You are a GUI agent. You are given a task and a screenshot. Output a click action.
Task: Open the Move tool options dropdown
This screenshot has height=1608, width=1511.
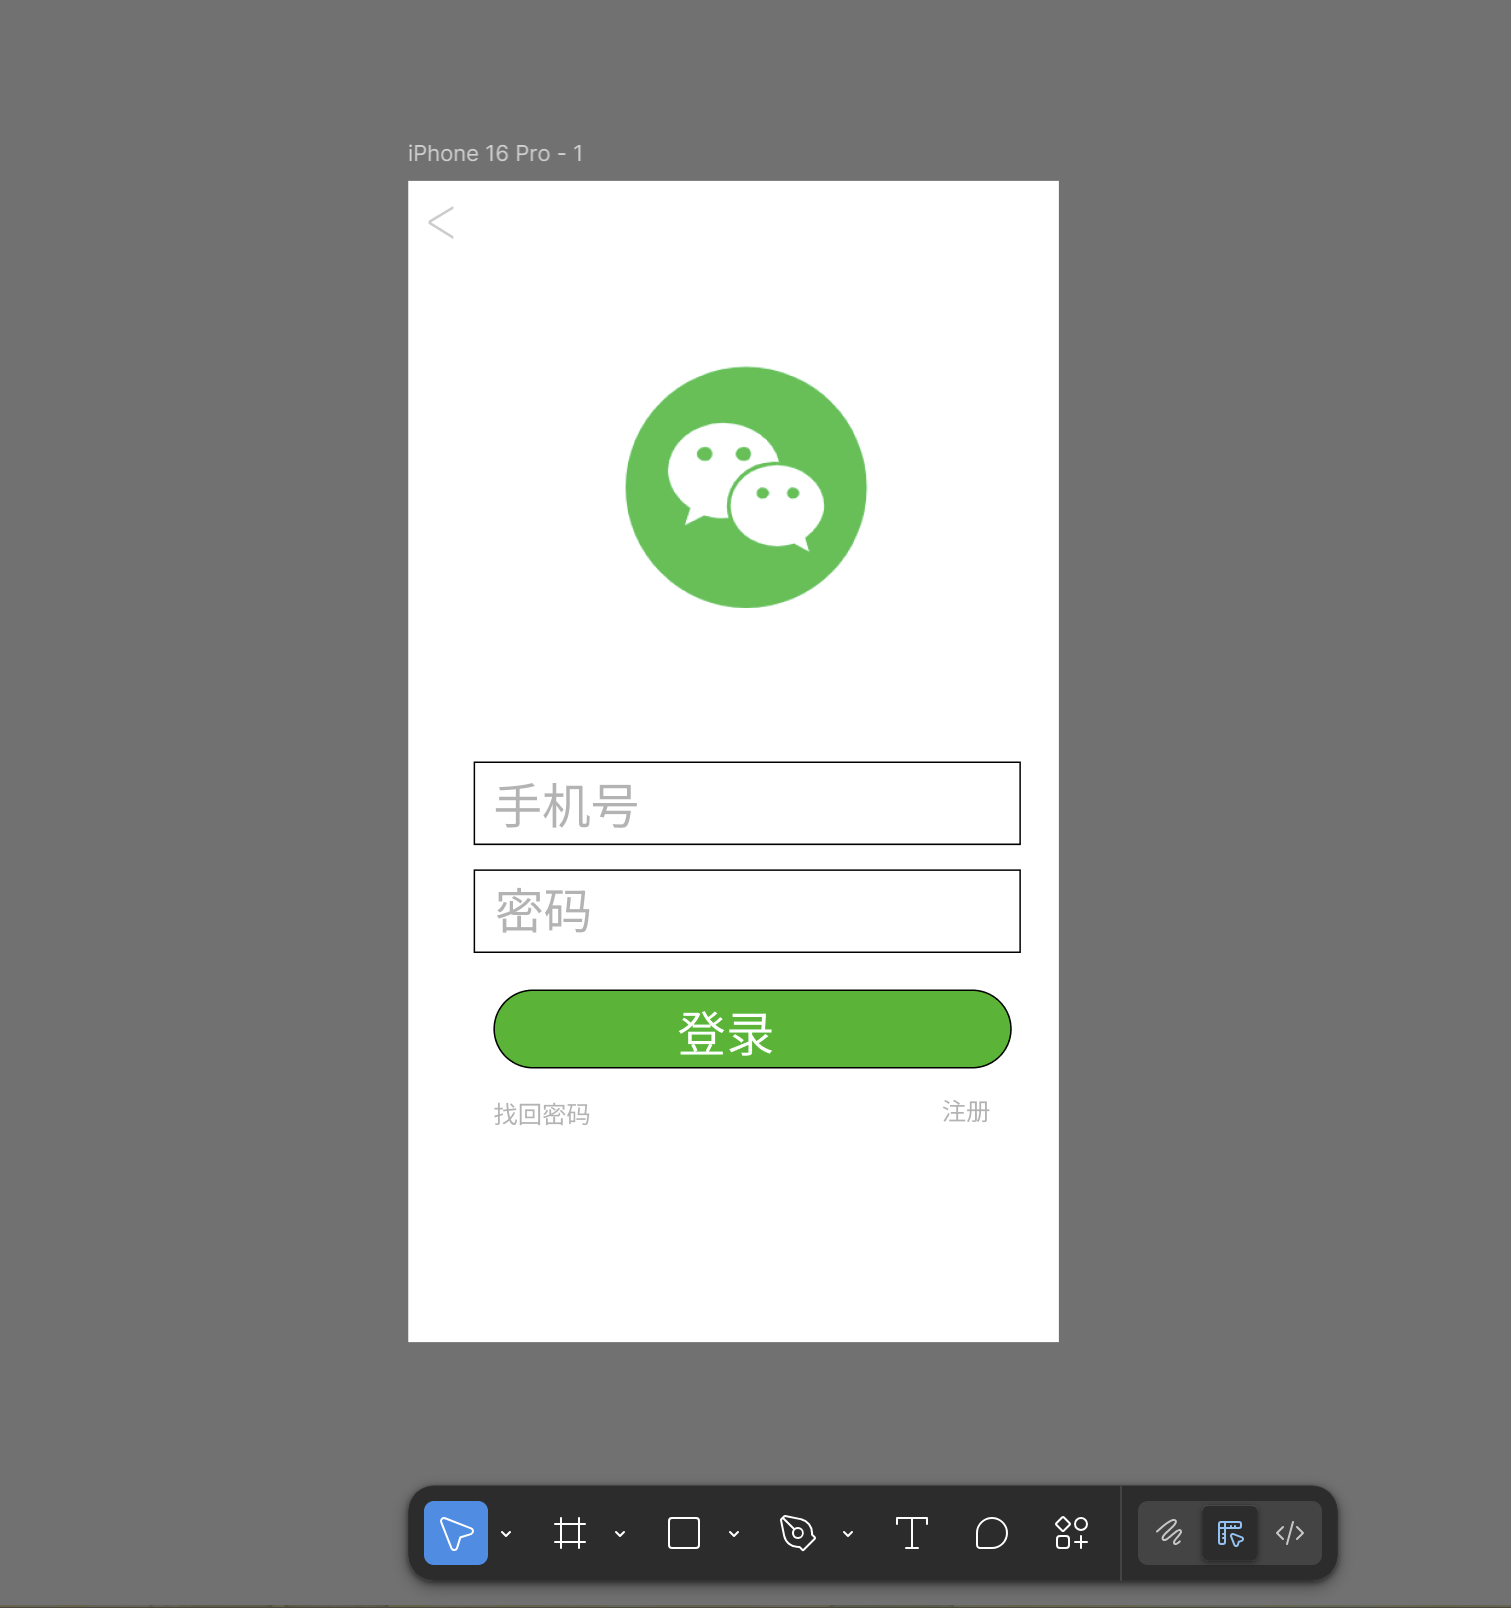(506, 1534)
